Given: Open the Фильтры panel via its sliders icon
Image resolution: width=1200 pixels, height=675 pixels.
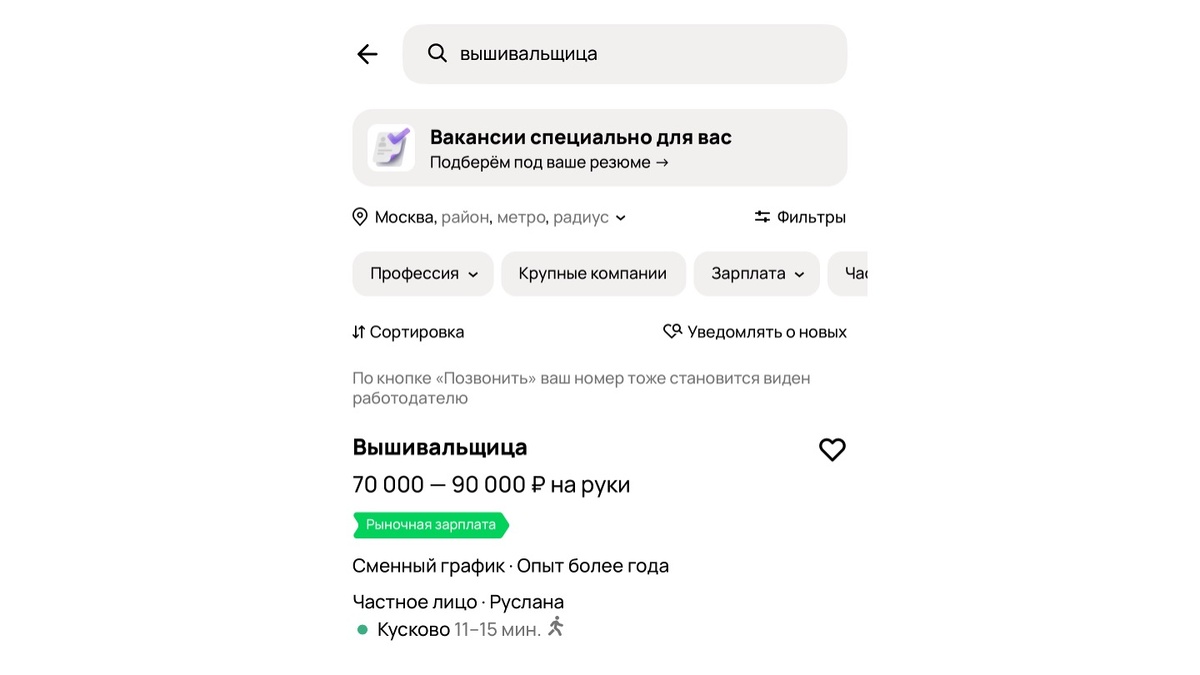Looking at the screenshot, I should click(x=762, y=216).
